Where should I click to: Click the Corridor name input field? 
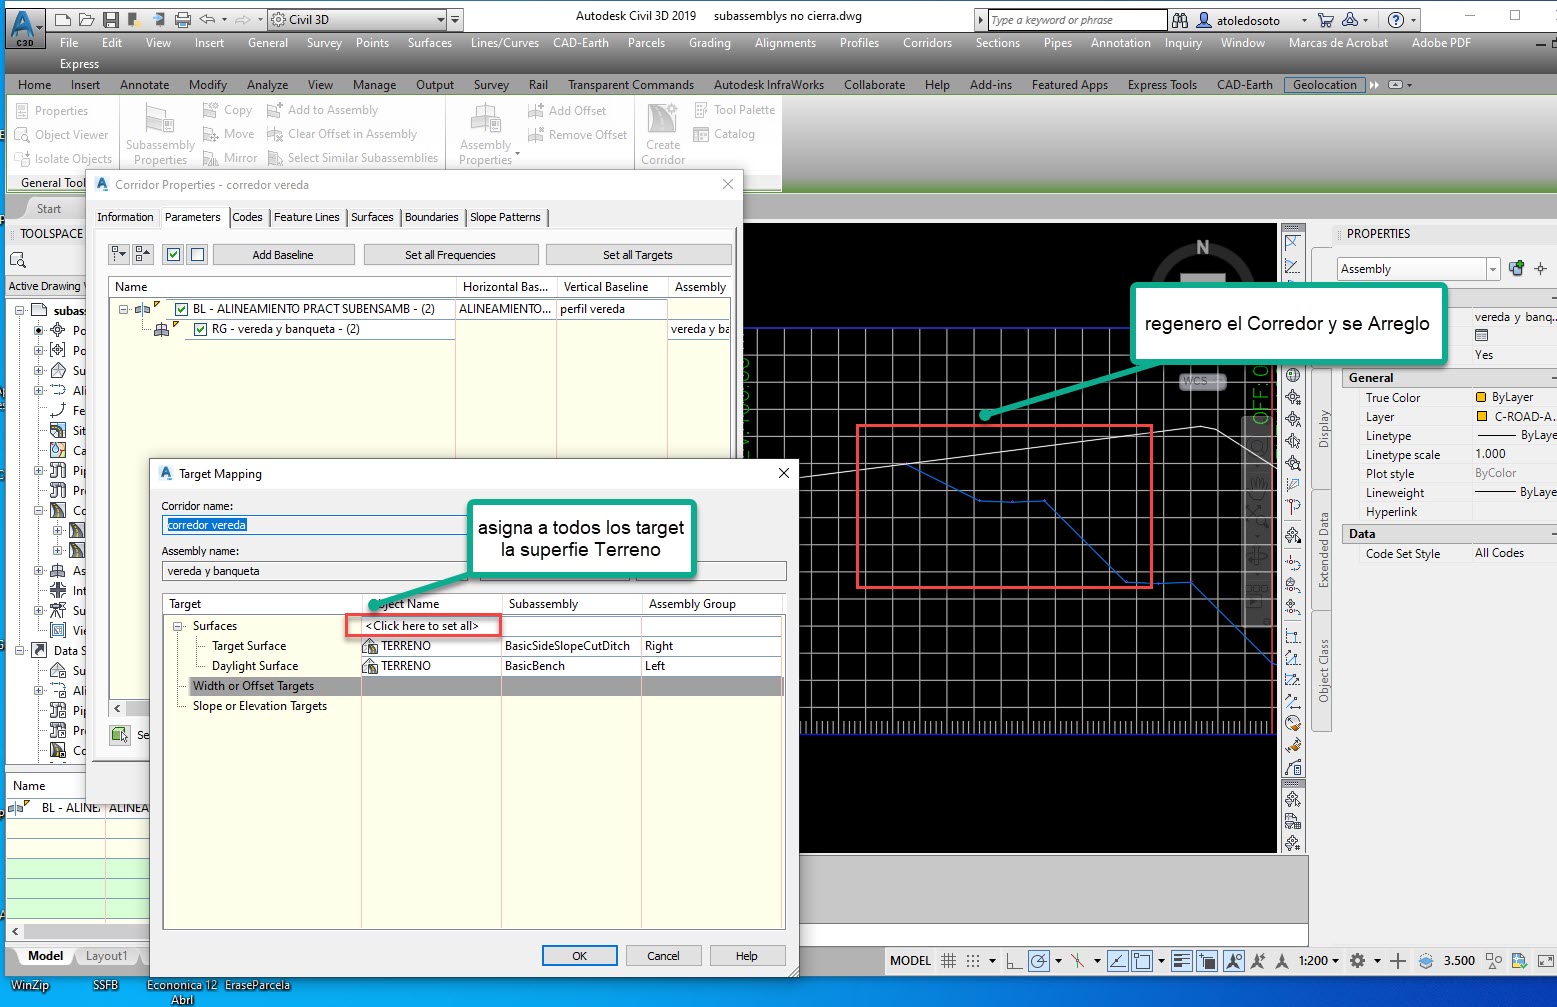coord(314,525)
